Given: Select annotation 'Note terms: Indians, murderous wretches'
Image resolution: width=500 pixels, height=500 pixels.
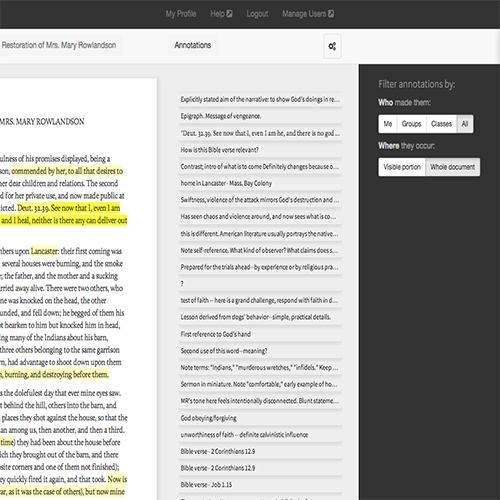Looking at the screenshot, I should click(260, 367).
